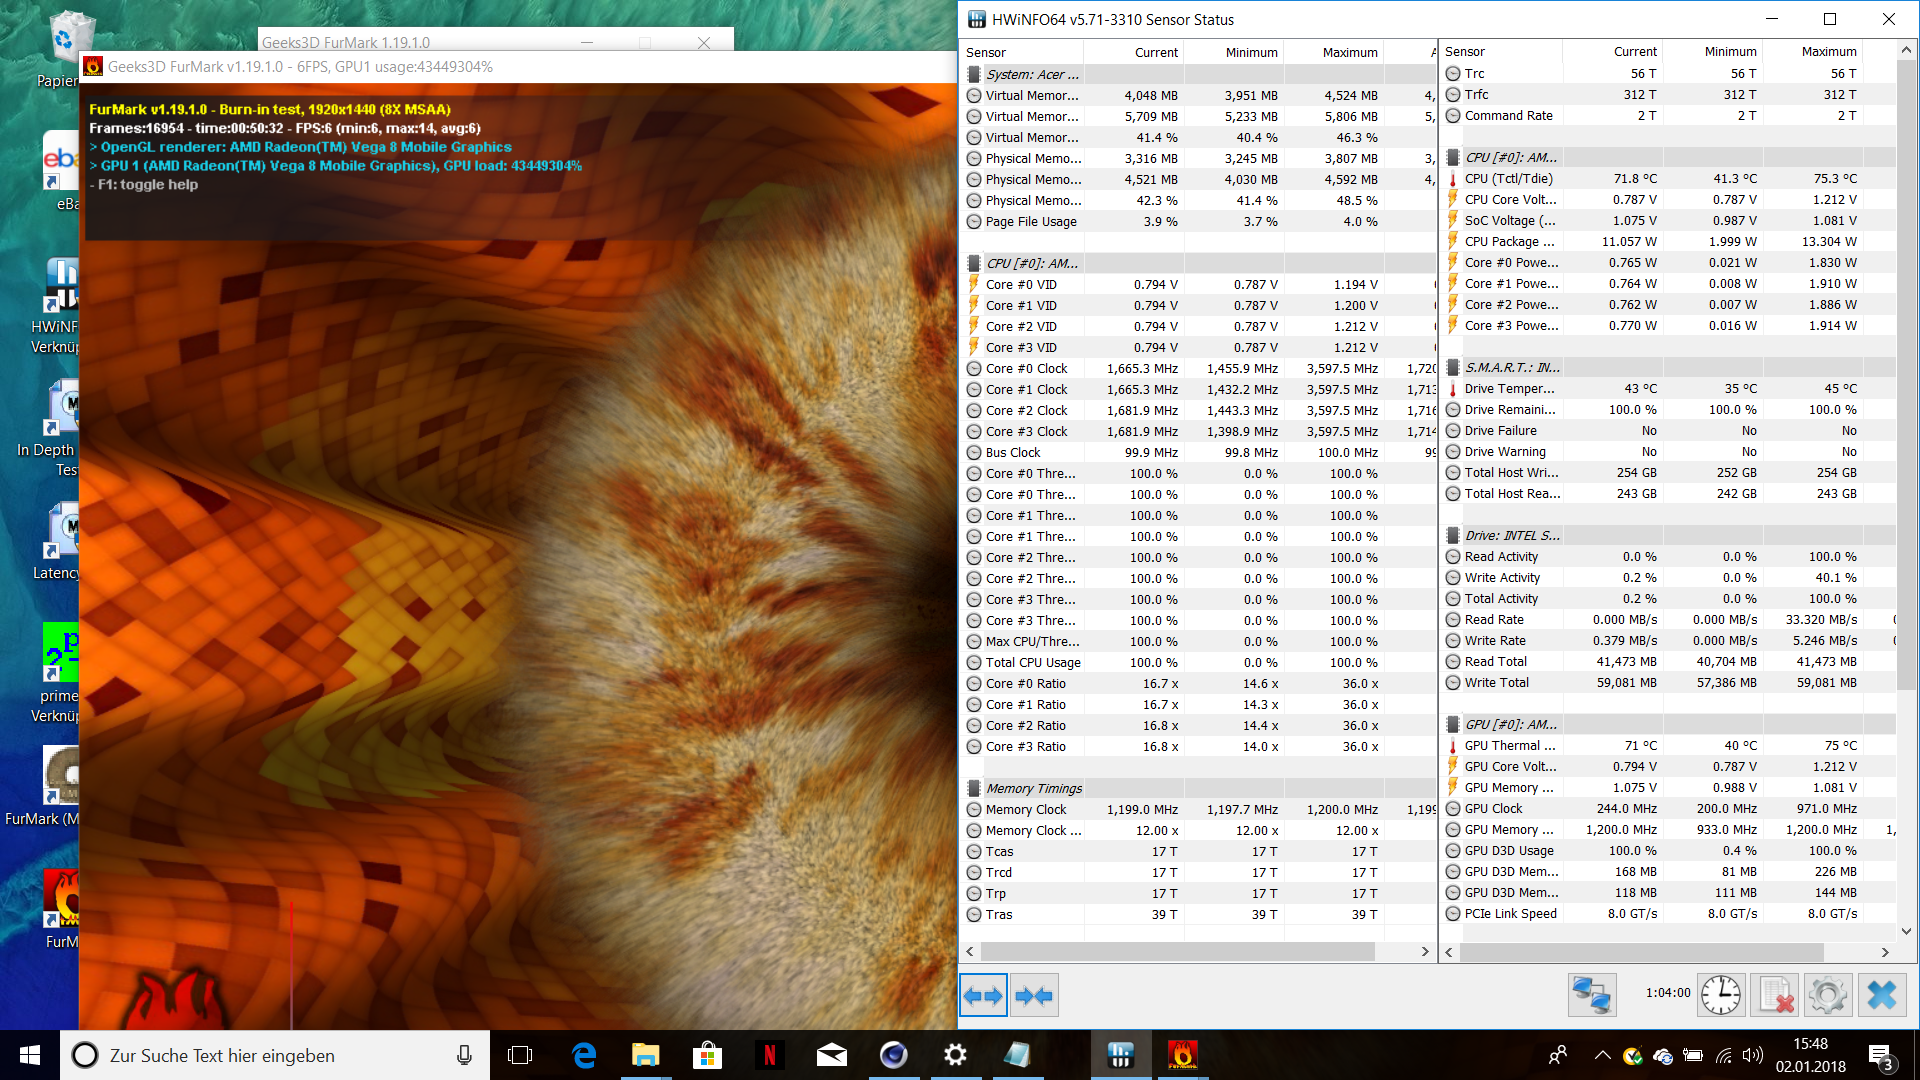Screen dimensions: 1920x1080
Task: Close sensors with the blue X icon
Action: (1881, 995)
